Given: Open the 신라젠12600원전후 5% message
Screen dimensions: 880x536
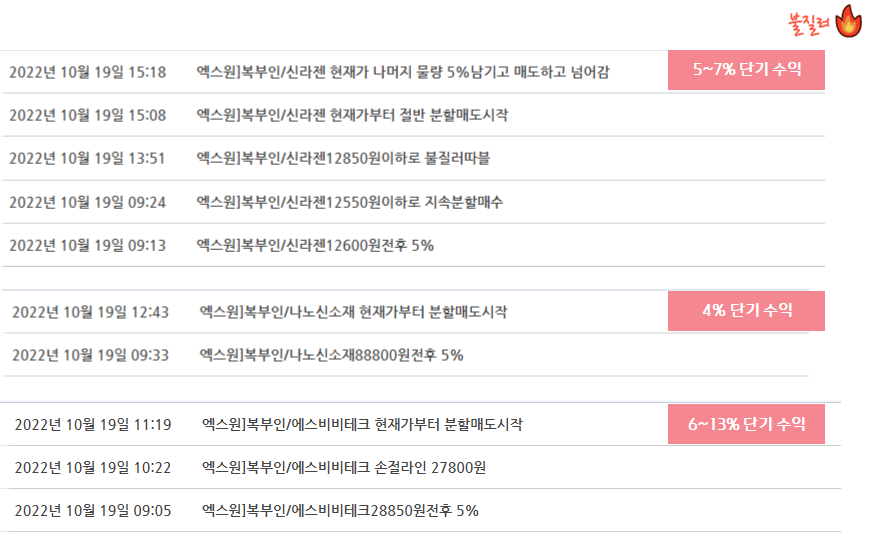Looking at the screenshot, I should pyautogui.click(x=315, y=245).
